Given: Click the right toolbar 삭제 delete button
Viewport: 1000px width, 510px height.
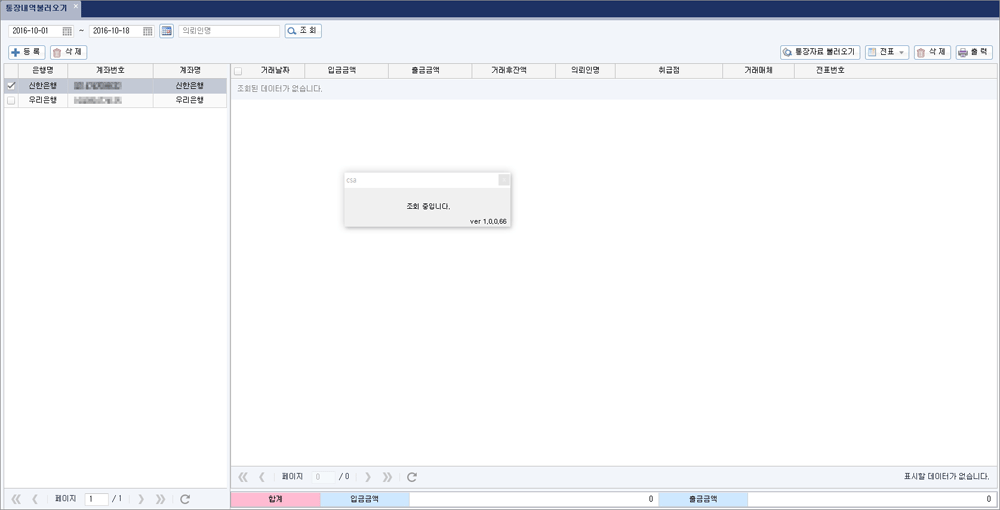Looking at the screenshot, I should point(932,52).
